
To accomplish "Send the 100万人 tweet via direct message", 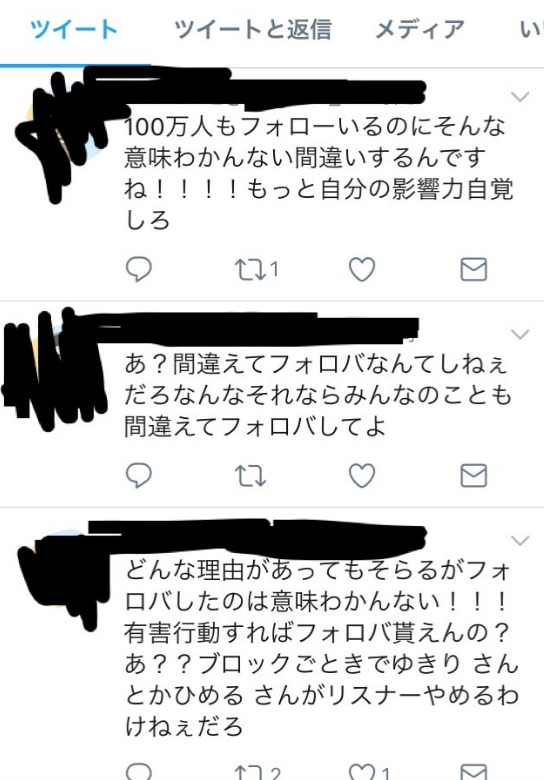I will point(473,269).
